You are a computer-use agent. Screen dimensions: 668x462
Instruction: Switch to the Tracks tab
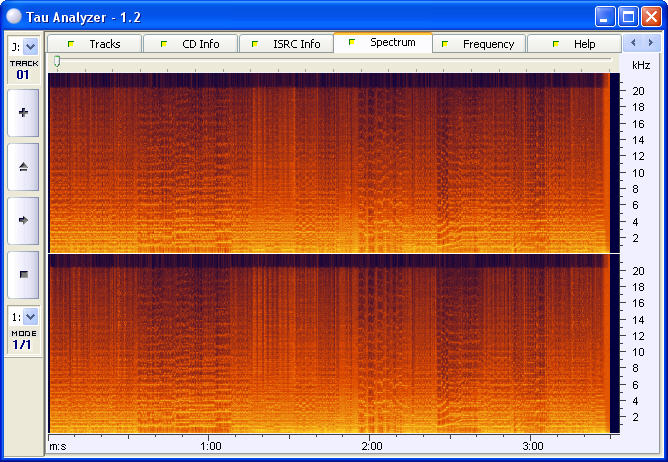coord(95,44)
